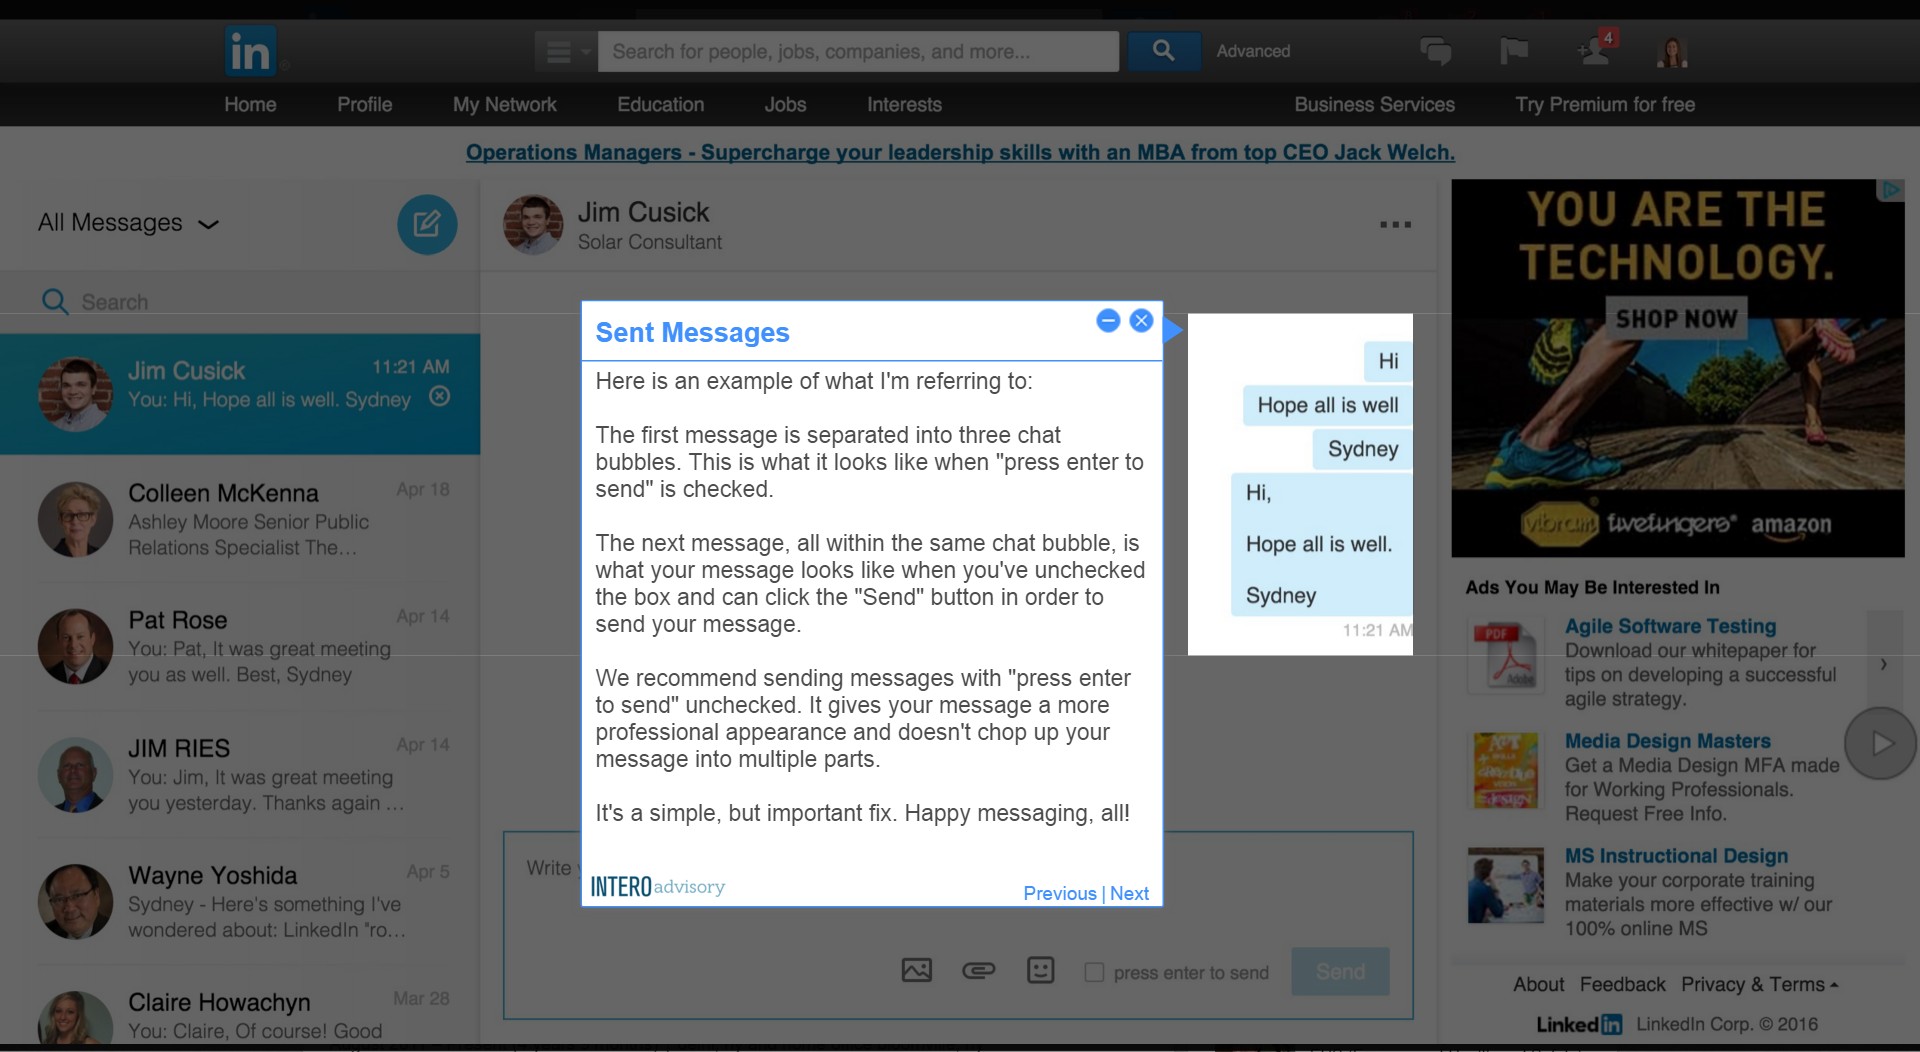Enable the press enter to send checkbox

(x=1095, y=972)
